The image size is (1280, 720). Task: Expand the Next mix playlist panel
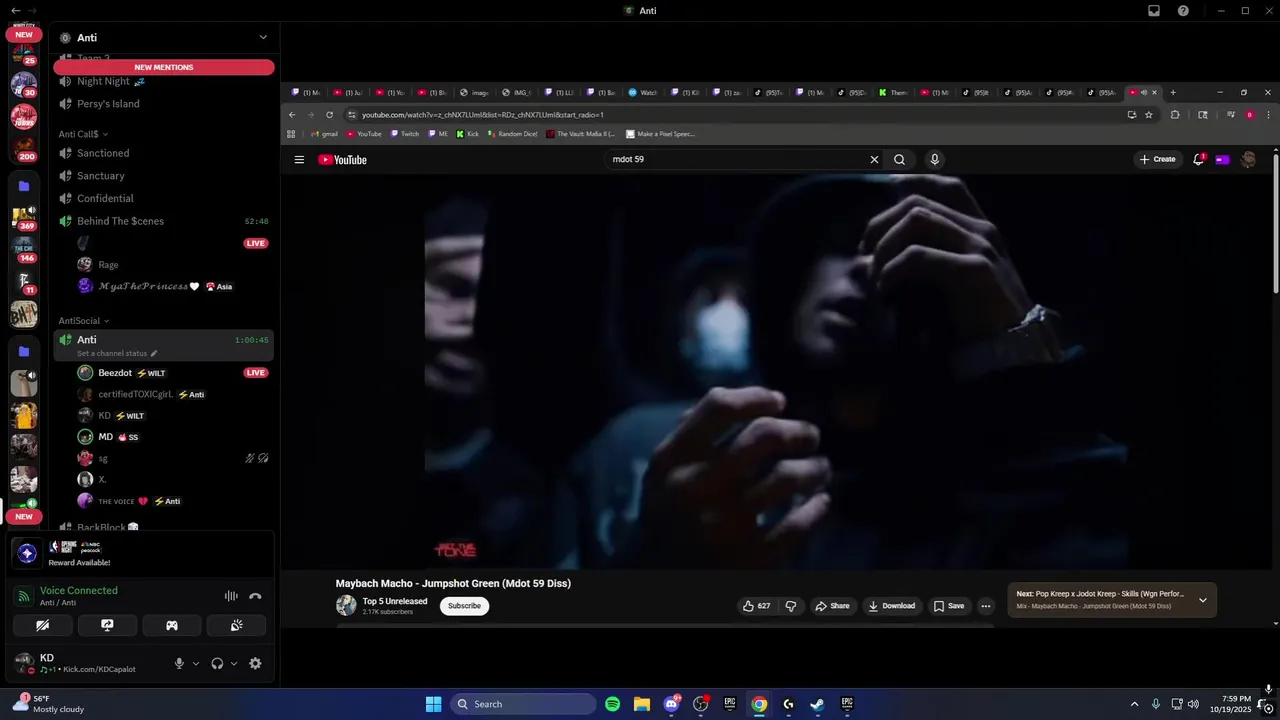[1202, 600]
